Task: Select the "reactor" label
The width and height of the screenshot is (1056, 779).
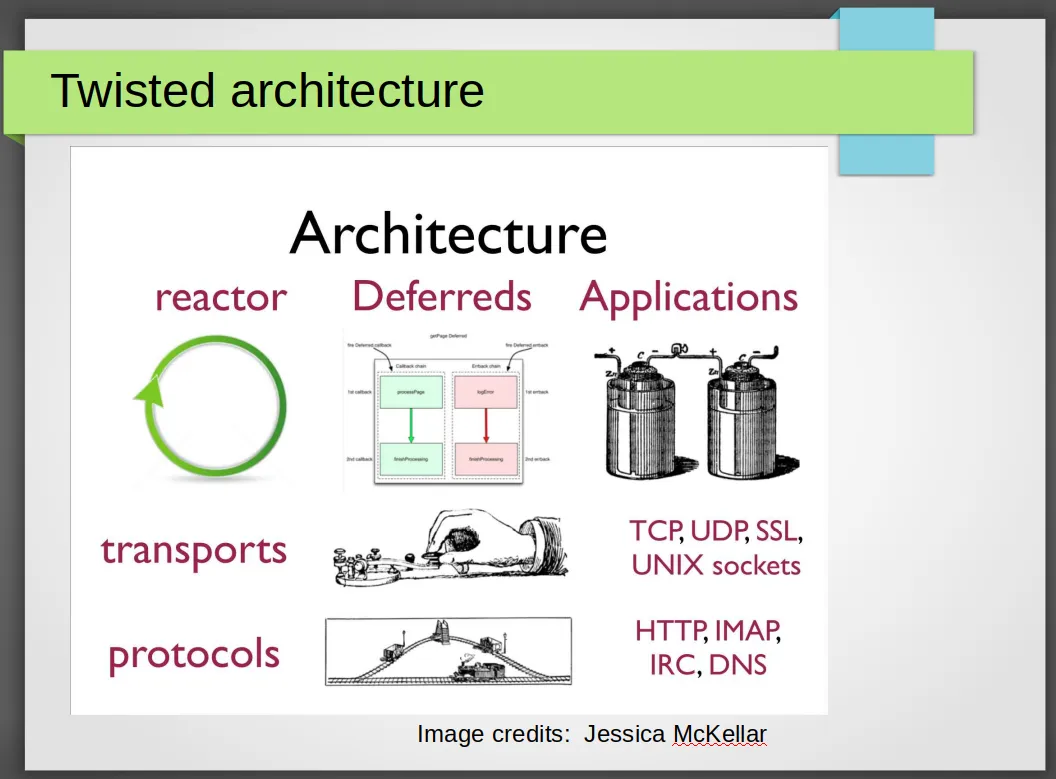Action: click(221, 297)
